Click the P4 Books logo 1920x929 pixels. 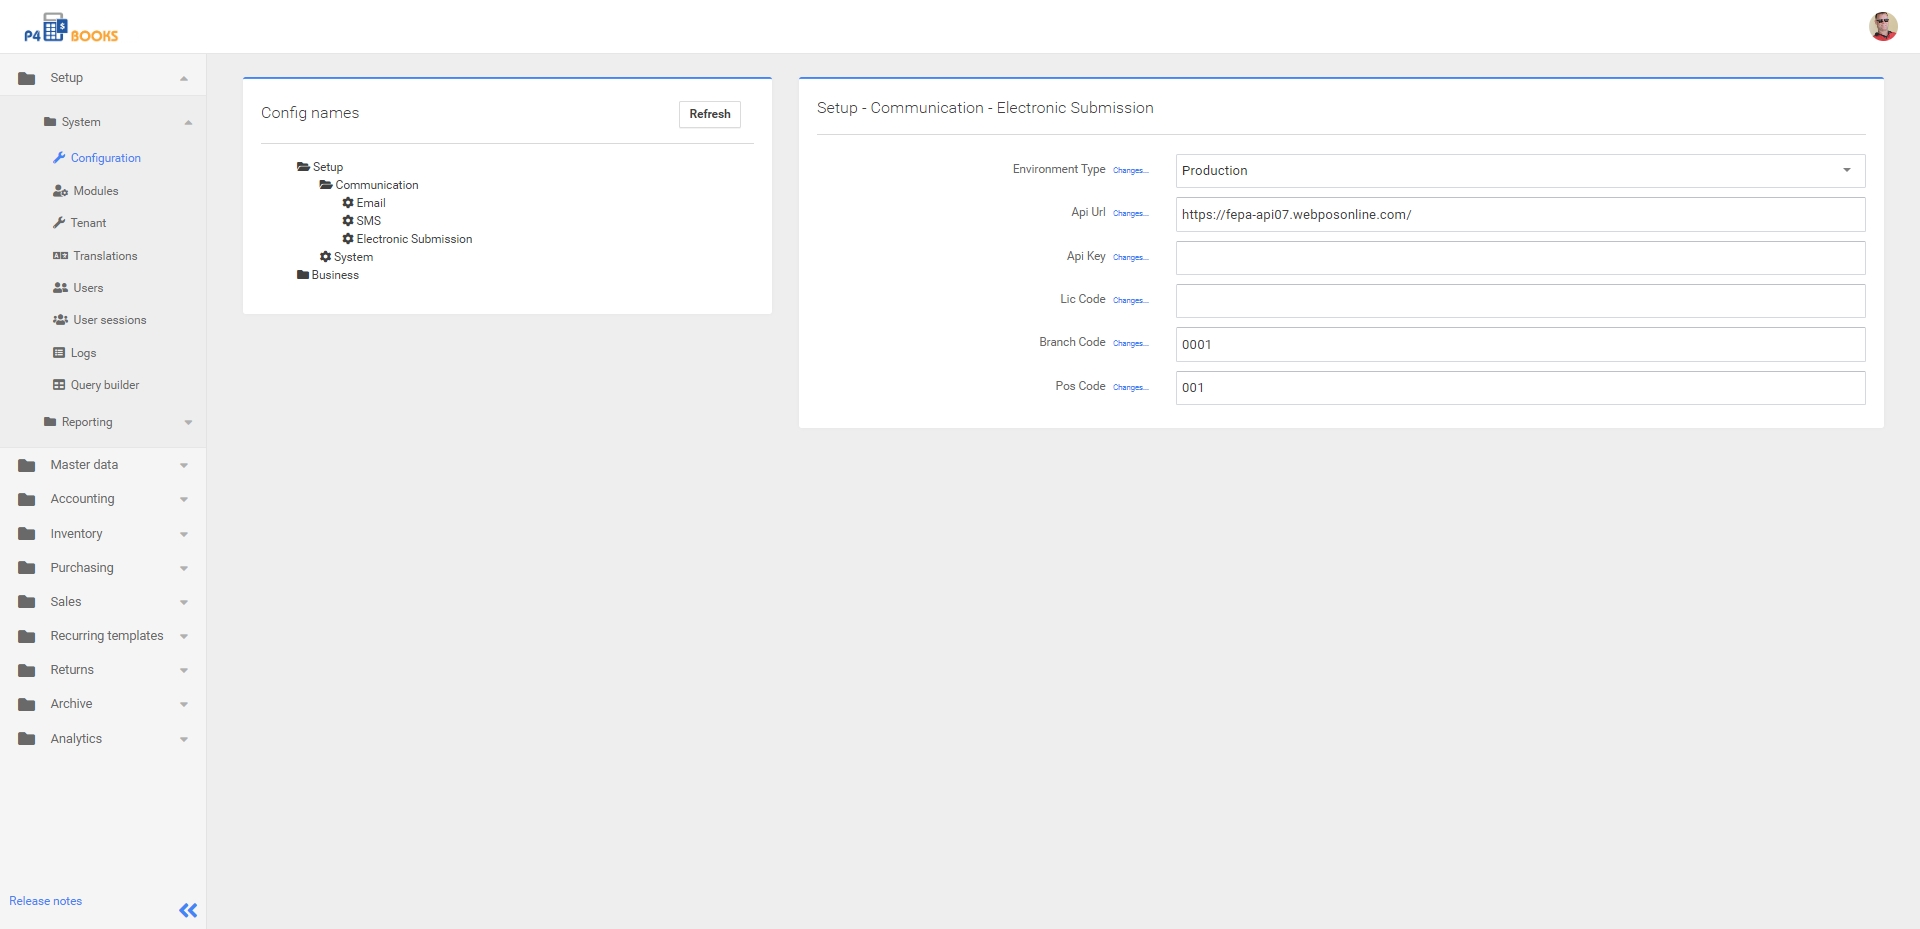[x=70, y=28]
